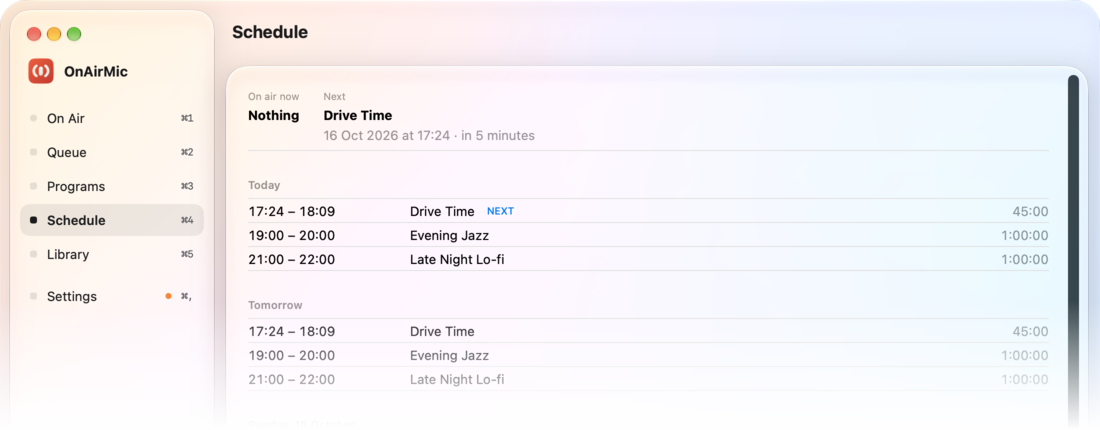Open the On Air sidebar section

[x=112, y=119]
